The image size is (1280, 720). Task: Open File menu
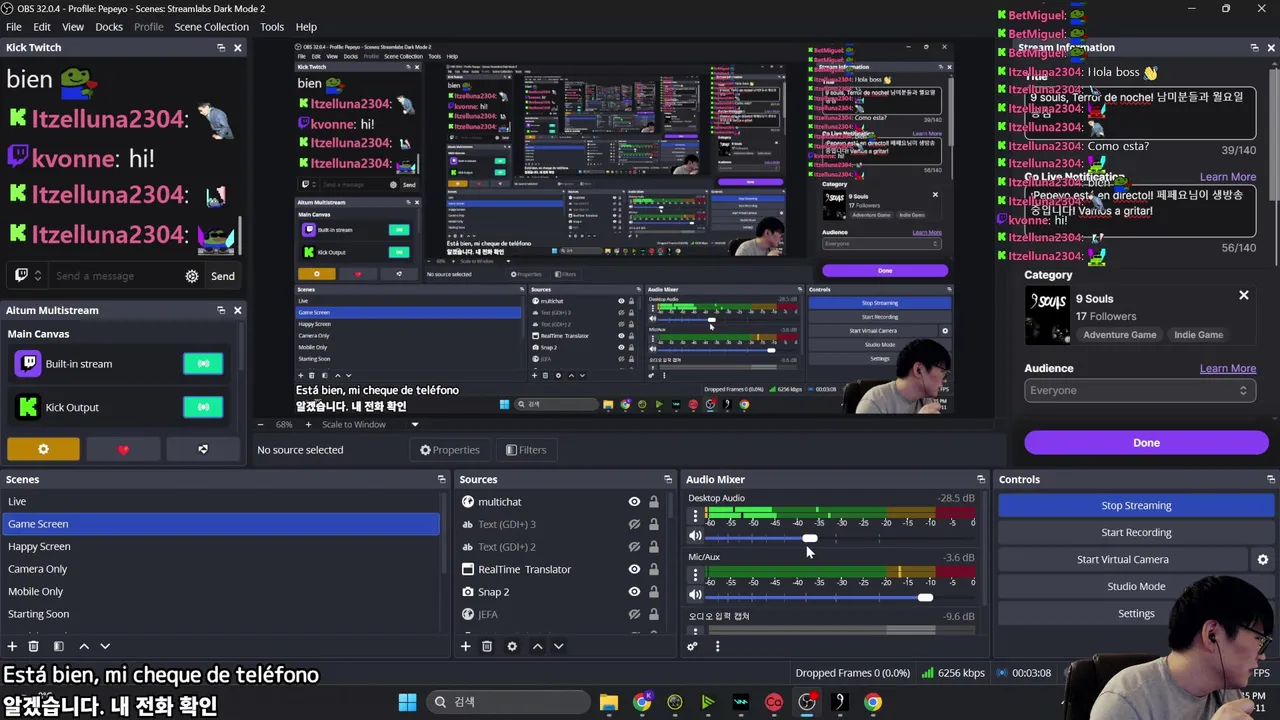coord(14,27)
